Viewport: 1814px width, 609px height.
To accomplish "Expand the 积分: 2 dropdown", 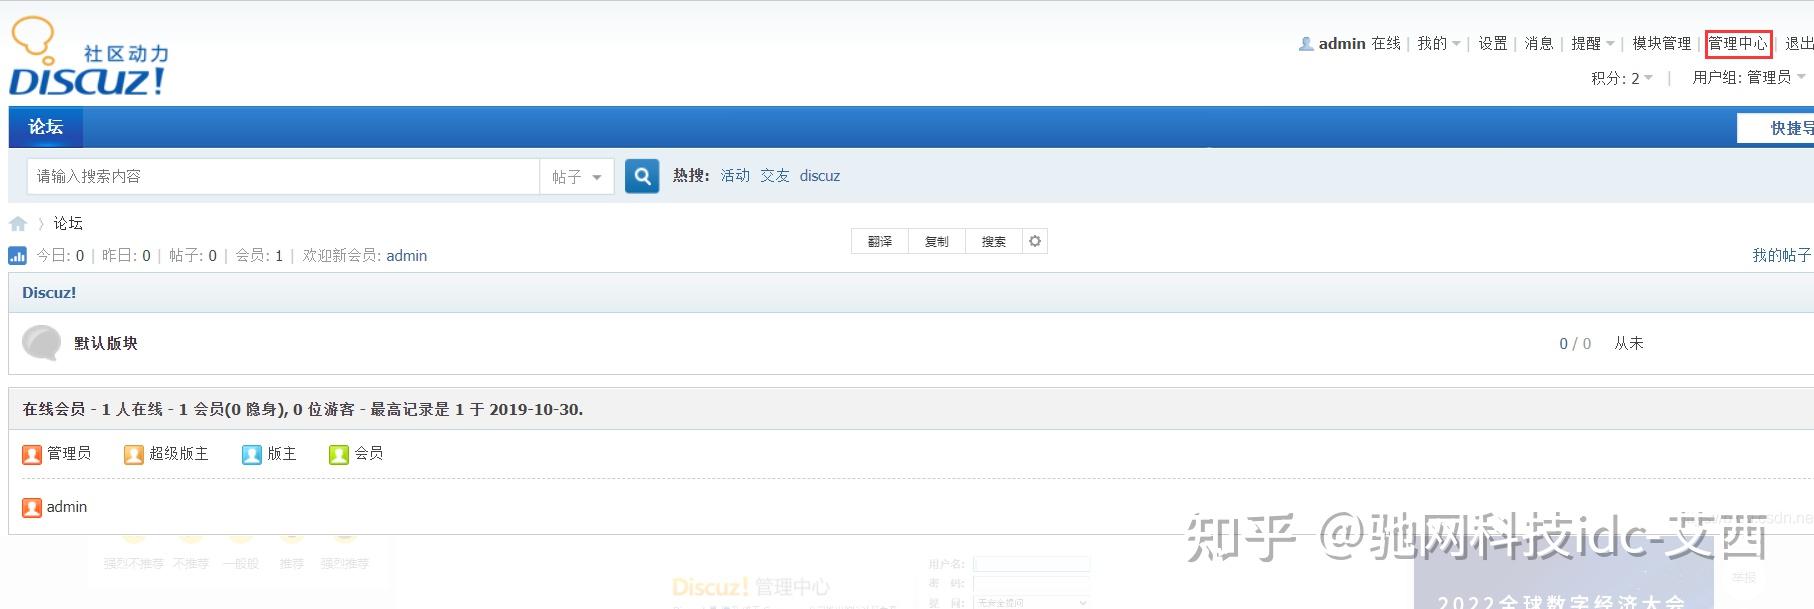I will point(1622,78).
